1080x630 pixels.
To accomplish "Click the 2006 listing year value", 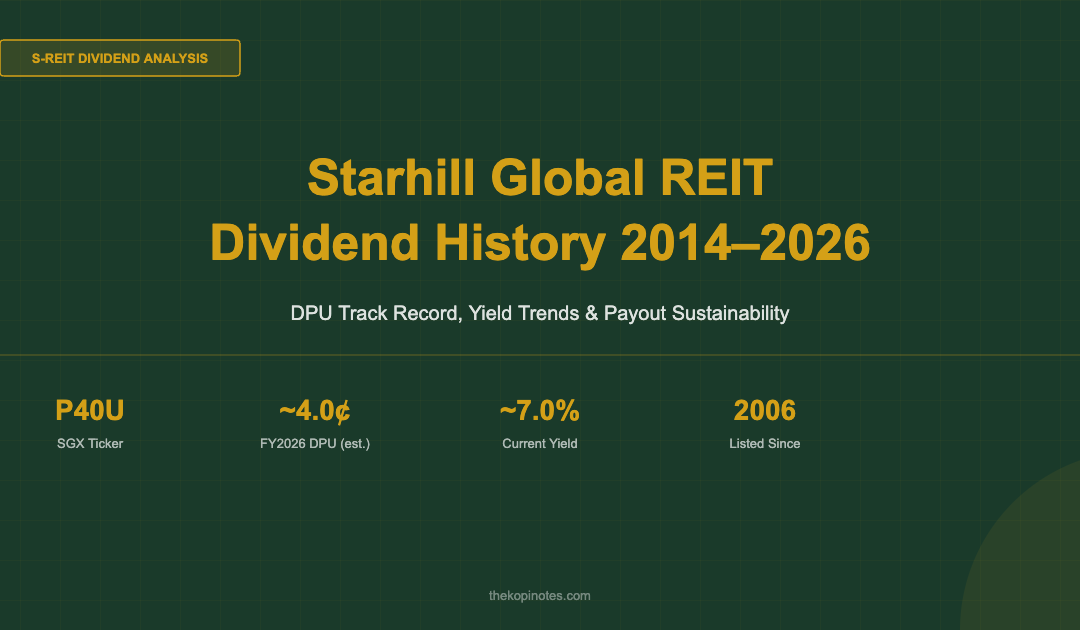I will (x=765, y=410).
